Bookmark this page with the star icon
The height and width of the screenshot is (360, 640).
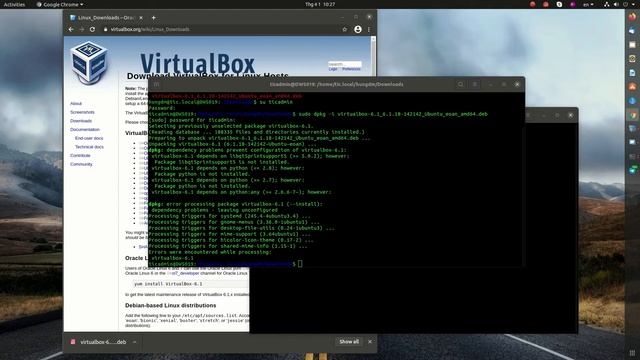[x=344, y=29]
